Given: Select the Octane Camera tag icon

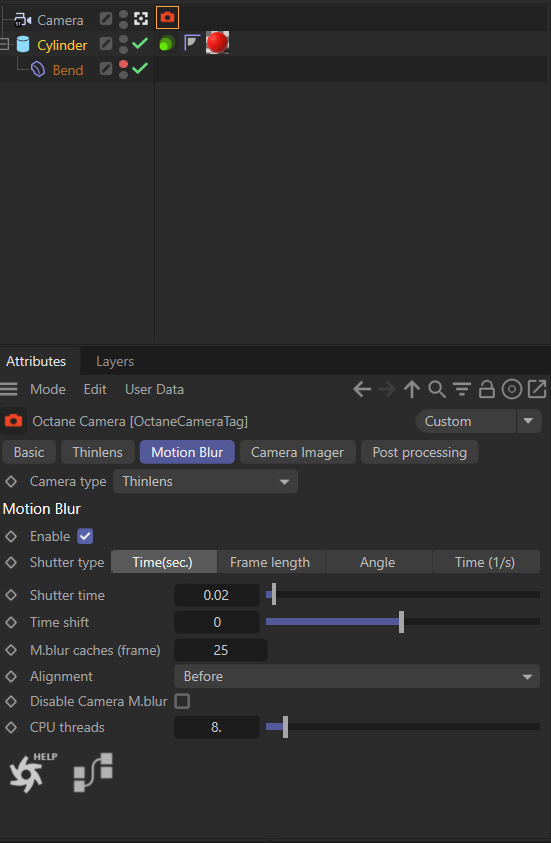Looking at the screenshot, I should click(167, 18).
